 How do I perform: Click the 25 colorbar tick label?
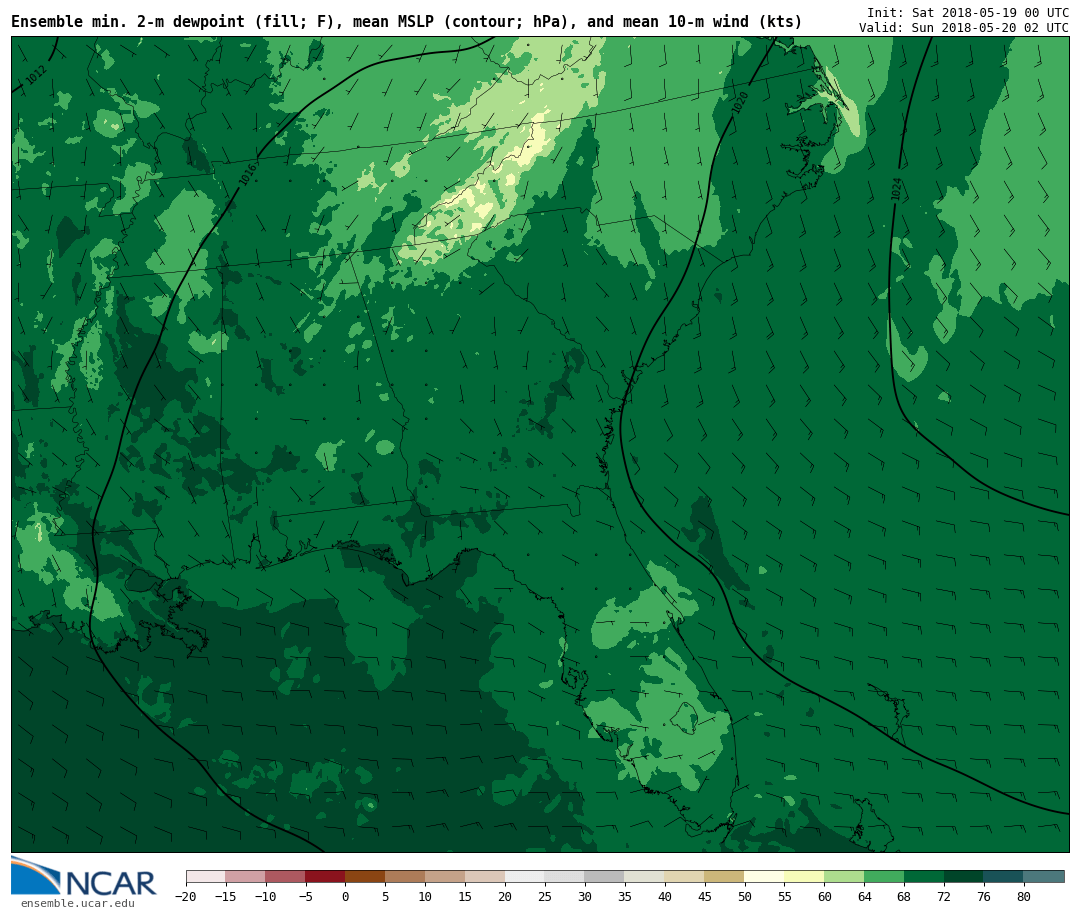pos(545,896)
